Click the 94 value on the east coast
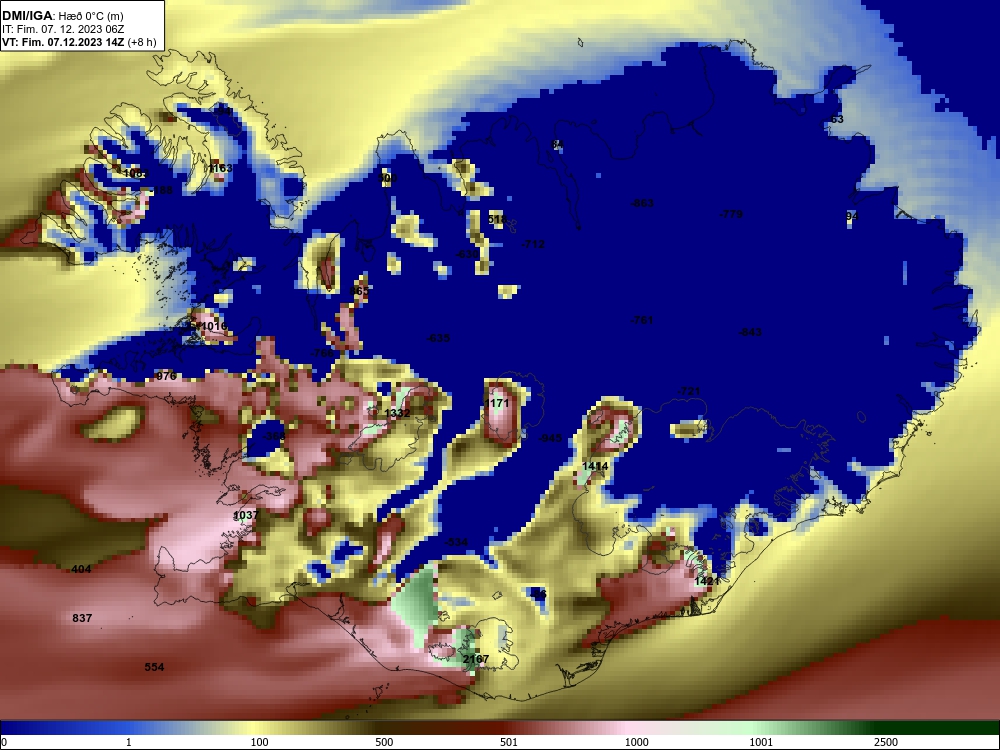This screenshot has height=750, width=1000. pyautogui.click(x=852, y=216)
